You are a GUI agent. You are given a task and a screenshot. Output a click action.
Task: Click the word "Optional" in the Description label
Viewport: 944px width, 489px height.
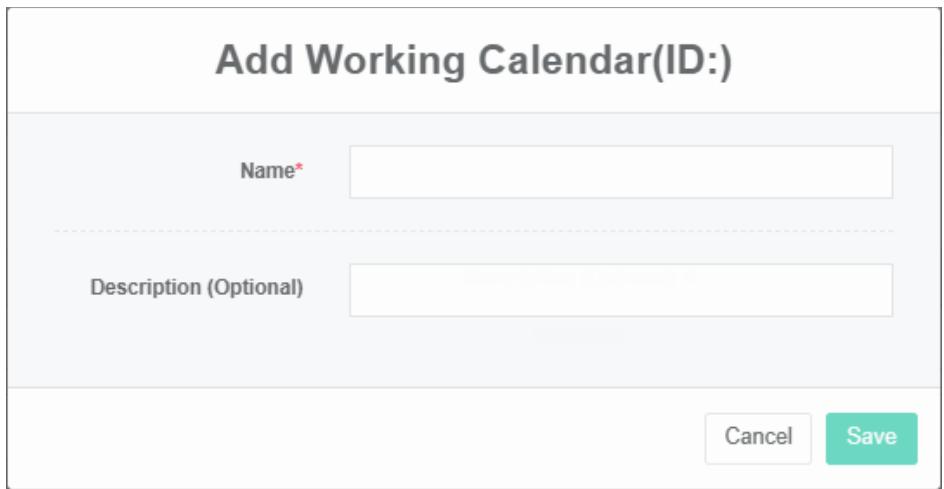254,287
